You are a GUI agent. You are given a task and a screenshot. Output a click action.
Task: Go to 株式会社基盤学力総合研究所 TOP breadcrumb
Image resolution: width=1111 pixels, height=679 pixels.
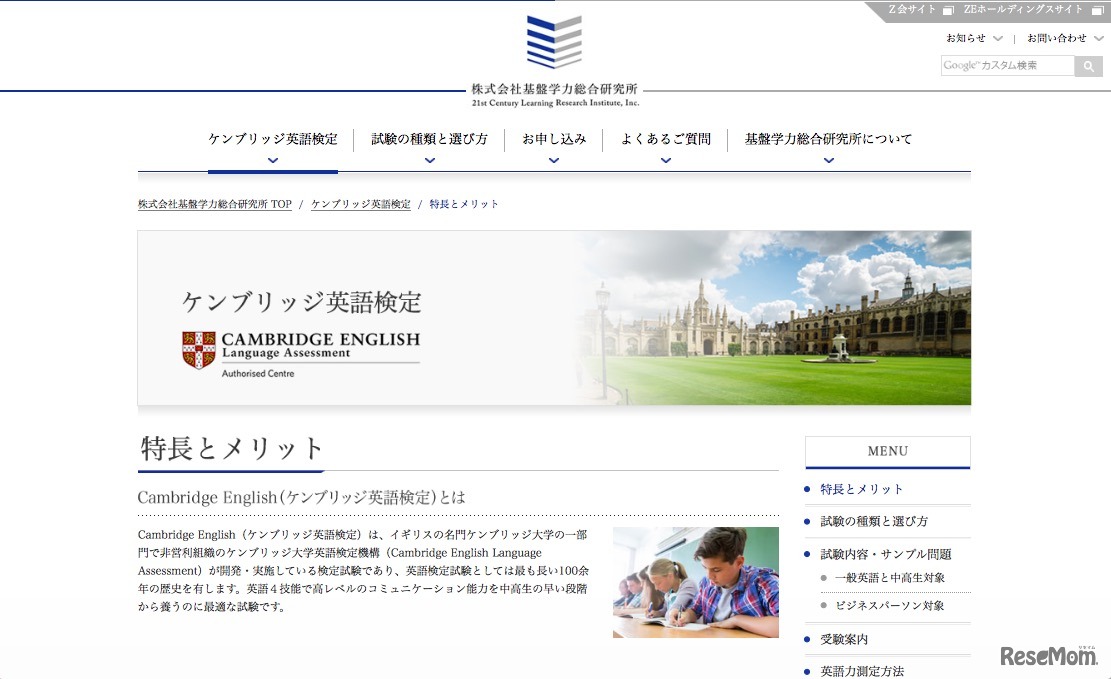tap(215, 204)
